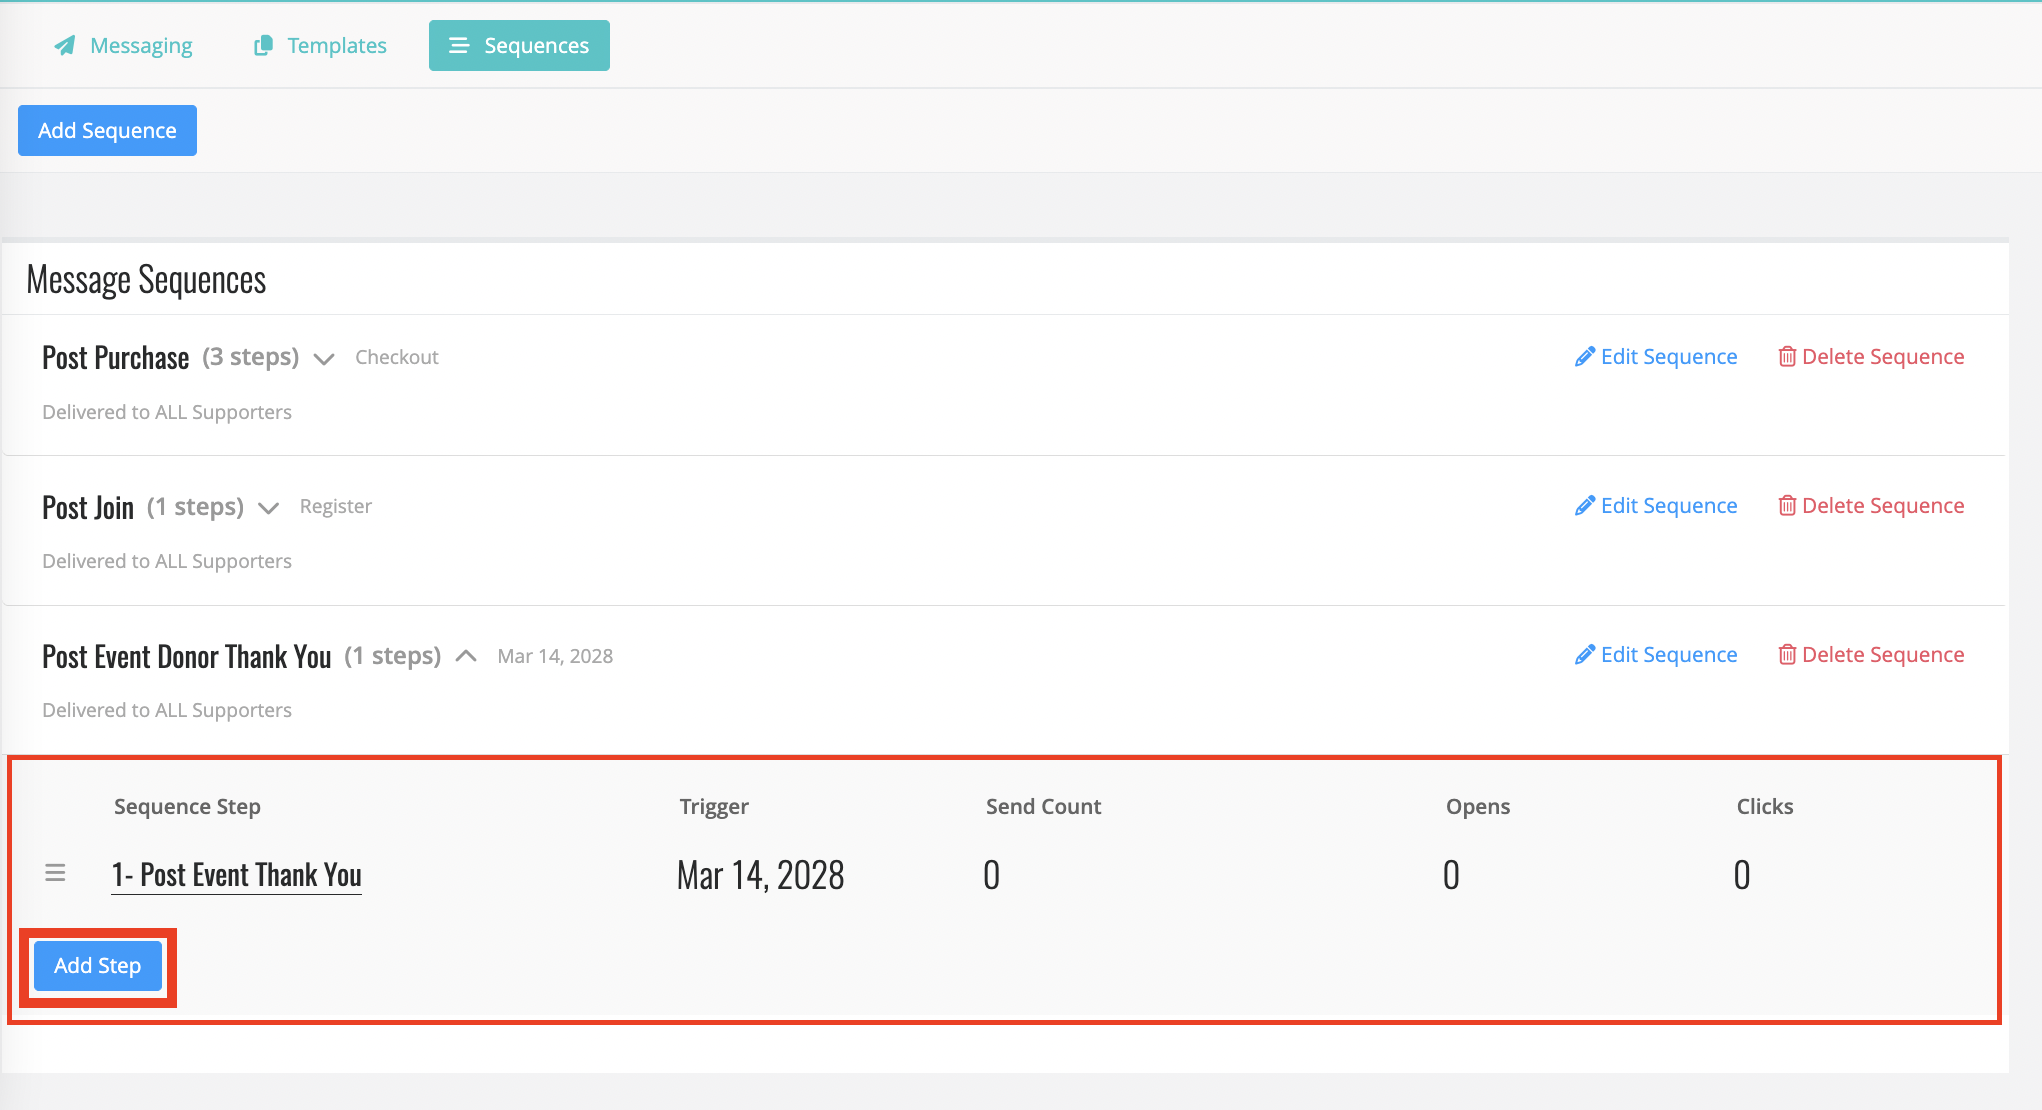
Task: Click the Sequence Step column header
Action: [x=187, y=806]
